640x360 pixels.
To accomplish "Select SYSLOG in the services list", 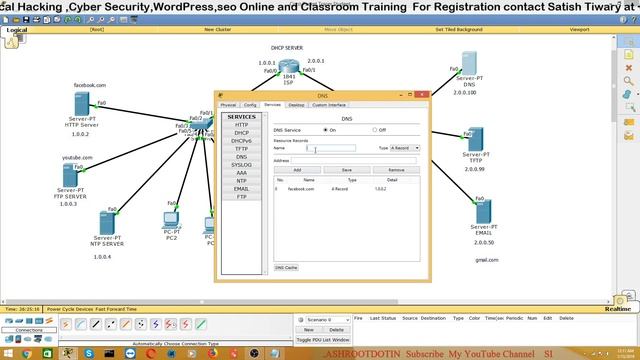I will click(x=242, y=165).
